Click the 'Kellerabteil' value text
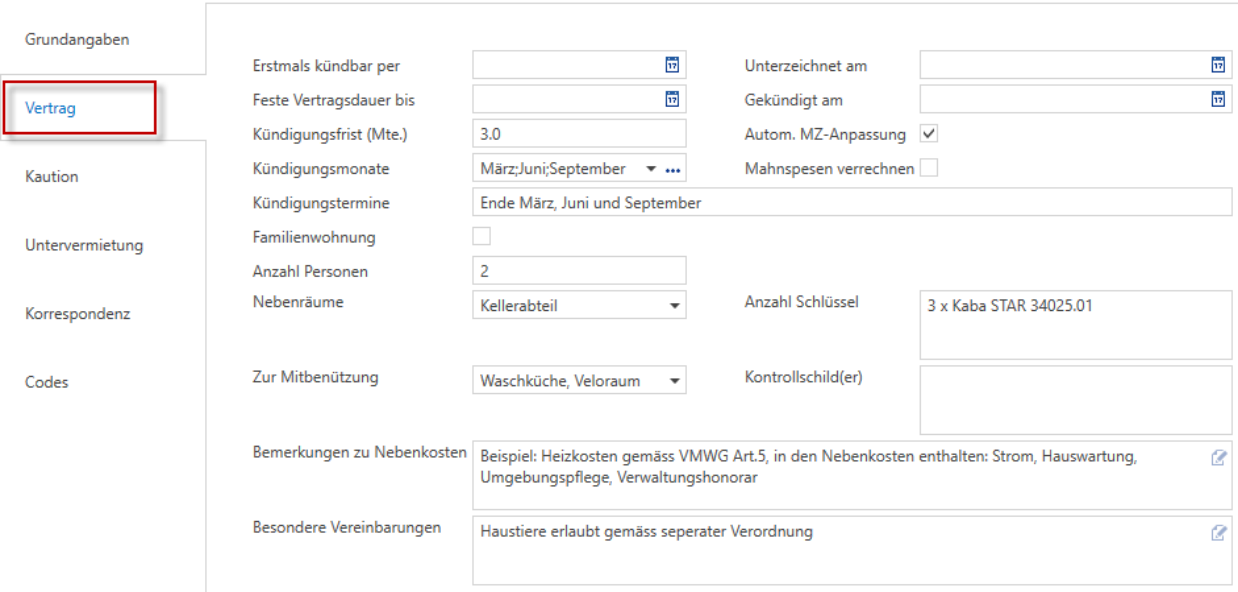 tap(519, 306)
